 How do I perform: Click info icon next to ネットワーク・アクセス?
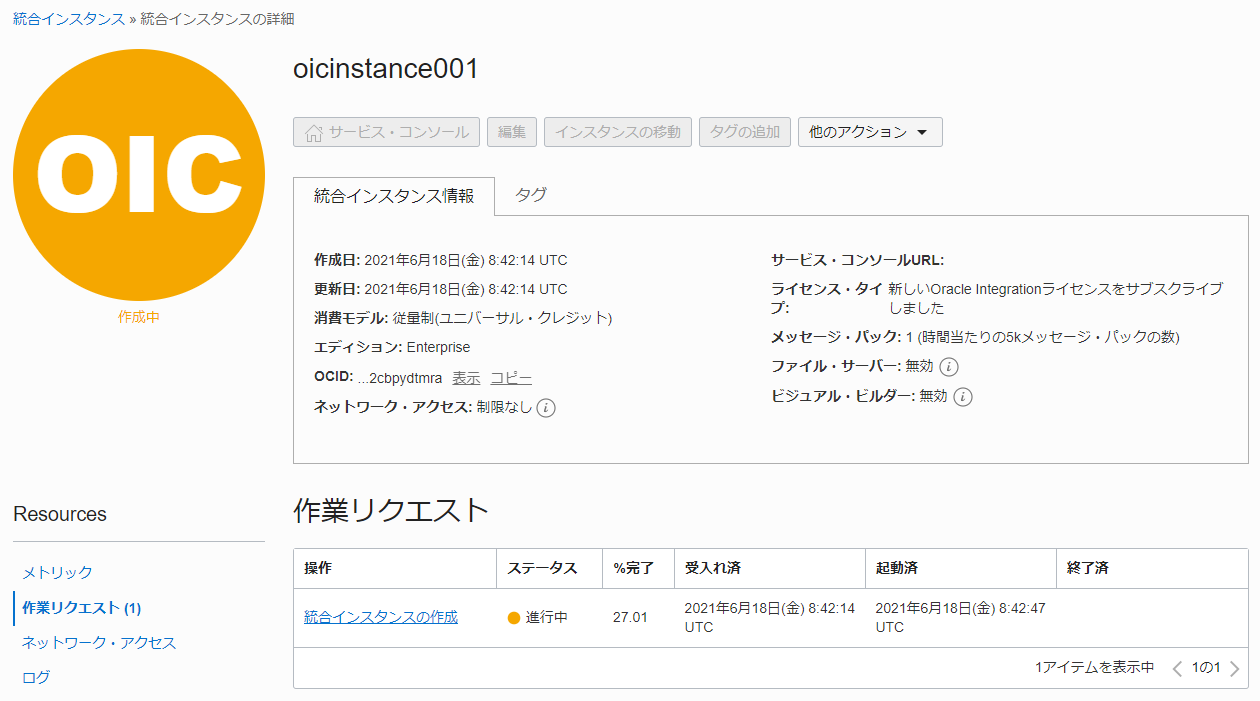click(x=546, y=407)
